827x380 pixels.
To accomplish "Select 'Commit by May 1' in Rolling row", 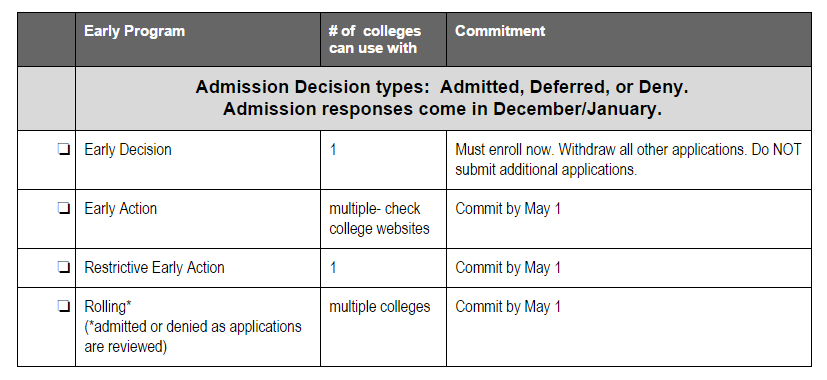I will pyautogui.click(x=508, y=307).
